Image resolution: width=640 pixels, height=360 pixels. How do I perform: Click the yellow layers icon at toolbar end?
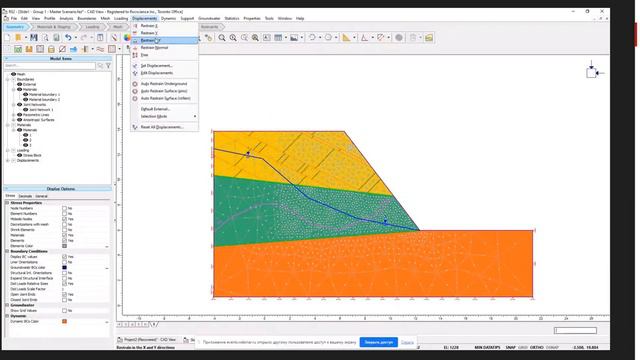click(x=429, y=38)
